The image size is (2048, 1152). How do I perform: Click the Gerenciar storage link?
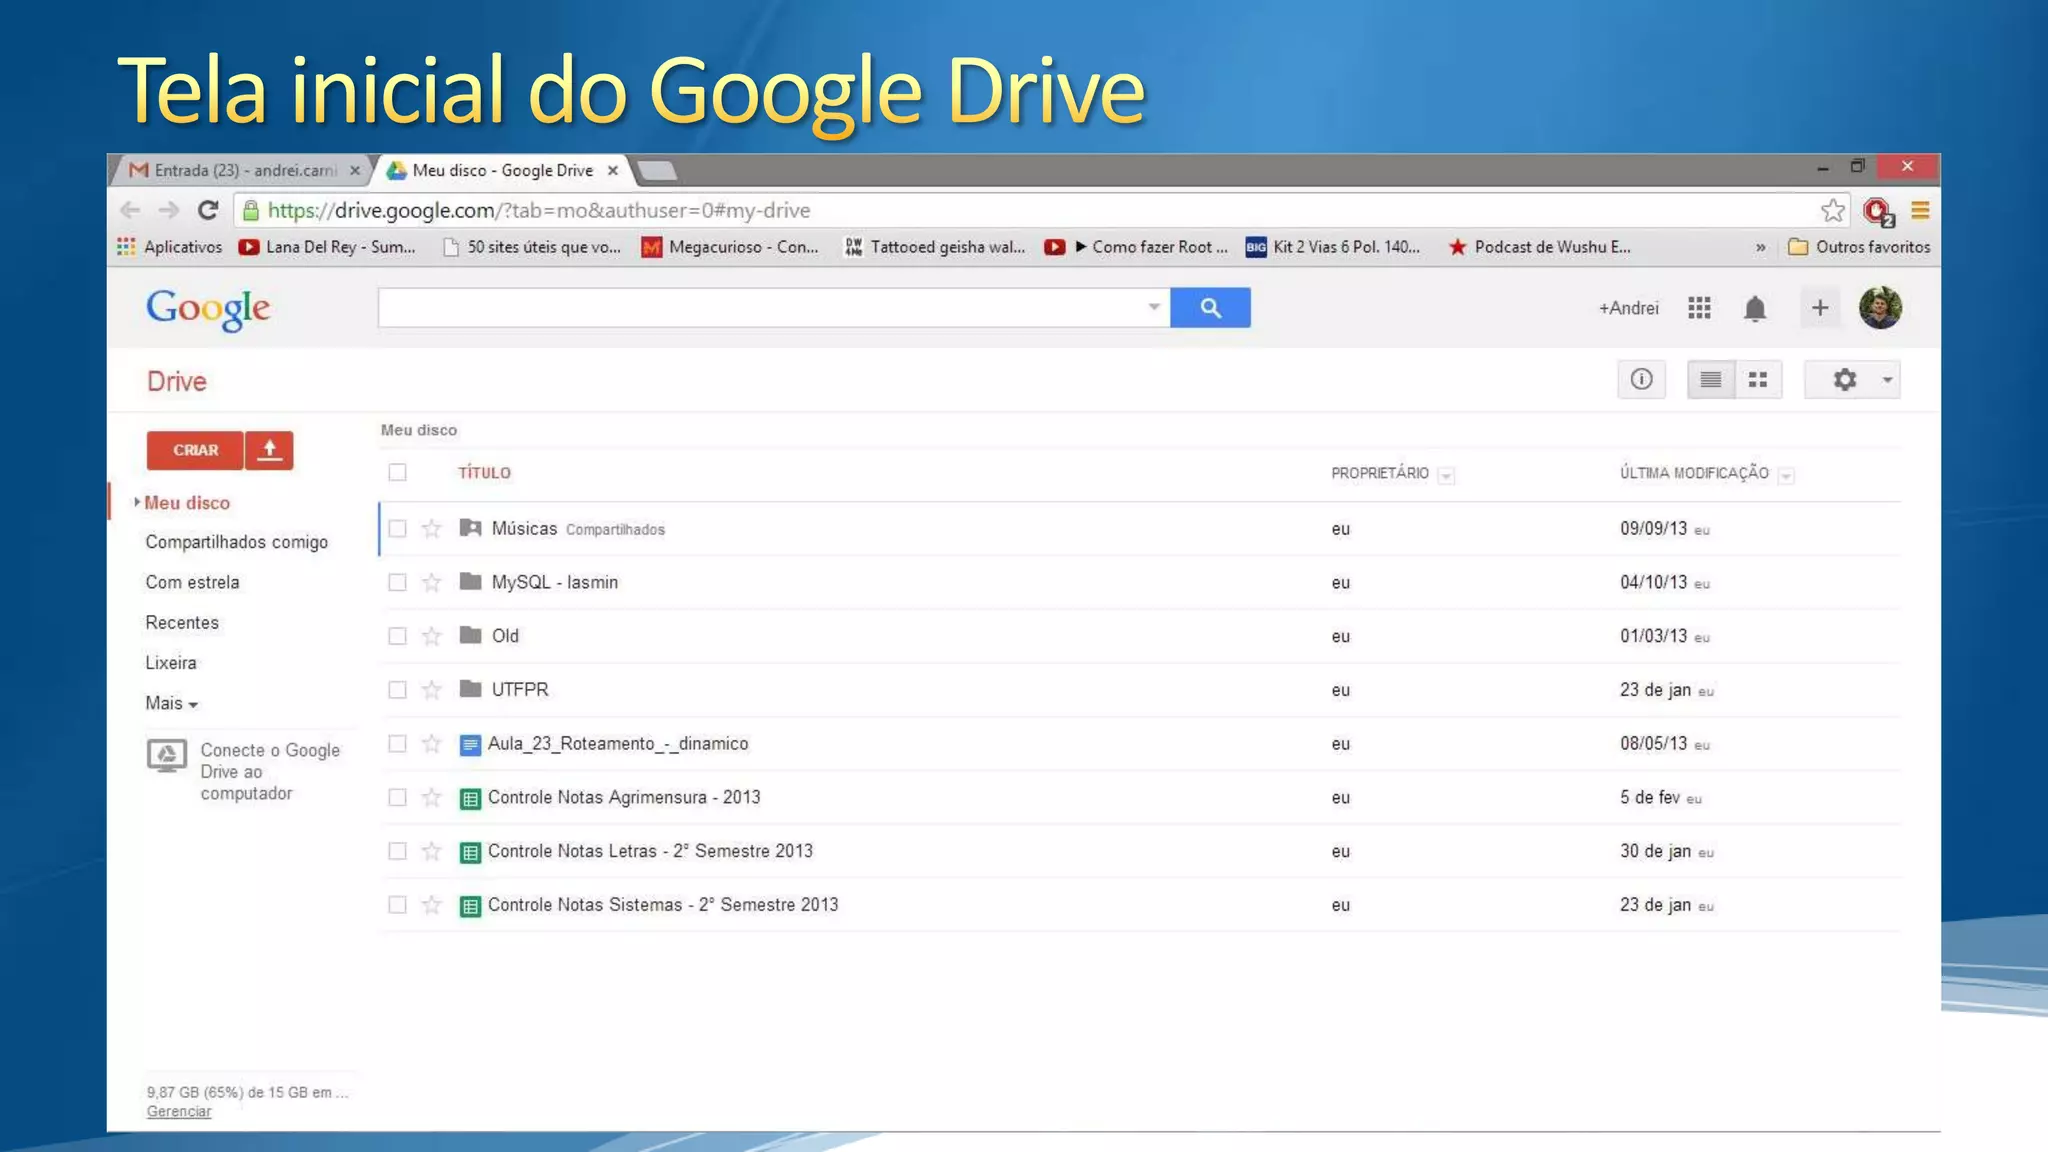(x=178, y=1112)
